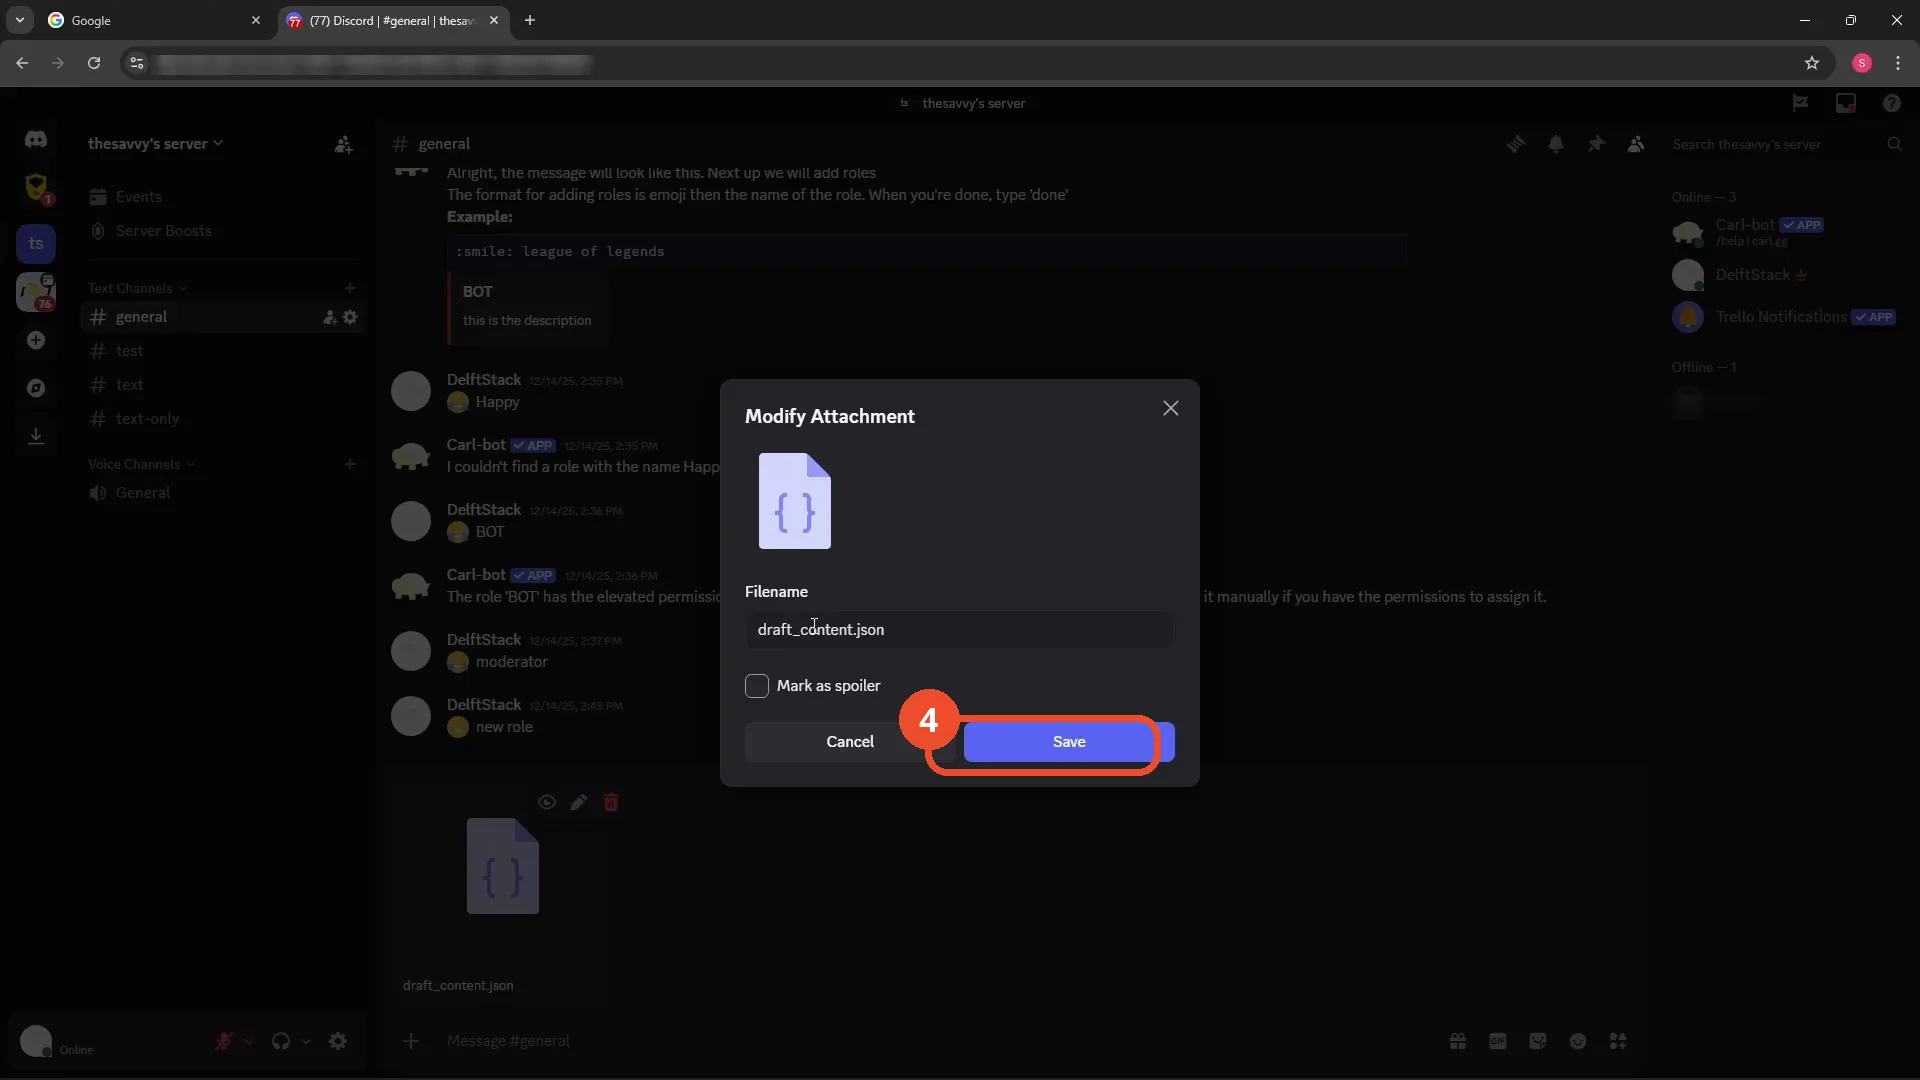The width and height of the screenshot is (1920, 1080).
Task: Open User Settings gear icon
Action: (338, 1041)
